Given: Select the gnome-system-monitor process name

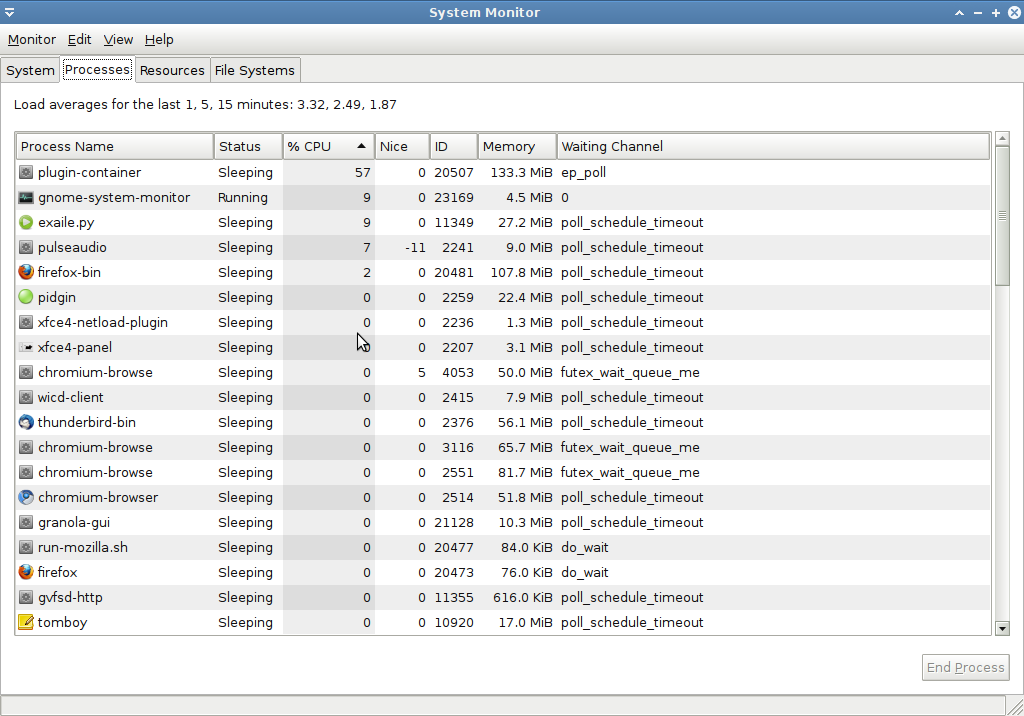Looking at the screenshot, I should (x=114, y=197).
